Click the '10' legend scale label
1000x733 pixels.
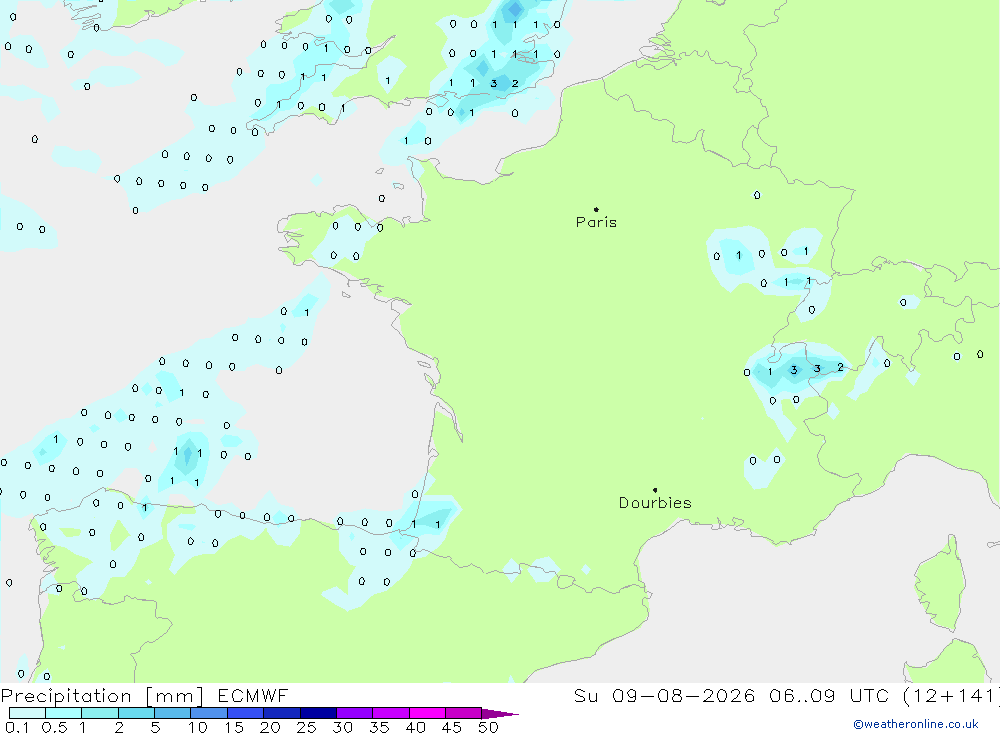[x=198, y=727]
